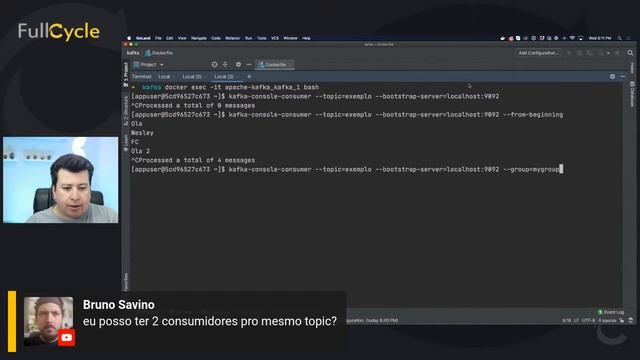Open the VCS menu
This screenshot has width=640, height=360.
point(275,38)
